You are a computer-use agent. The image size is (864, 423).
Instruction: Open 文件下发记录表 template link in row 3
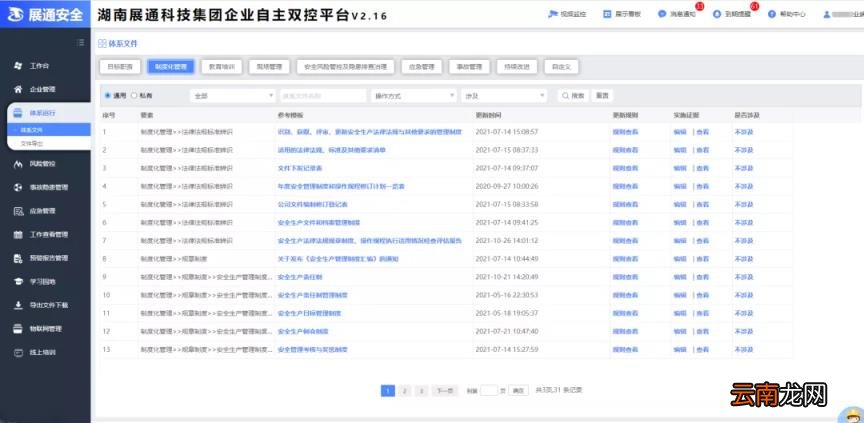pyautogui.click(x=300, y=168)
